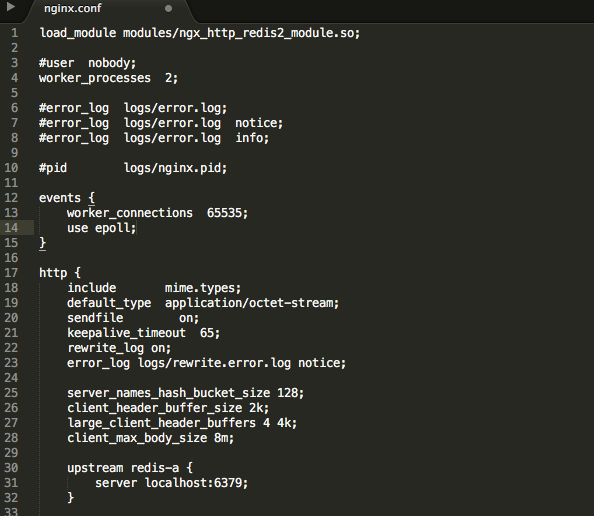This screenshot has width=595, height=516.
Task: Place cursor after 'use epoll;'
Action: [x=136, y=228]
